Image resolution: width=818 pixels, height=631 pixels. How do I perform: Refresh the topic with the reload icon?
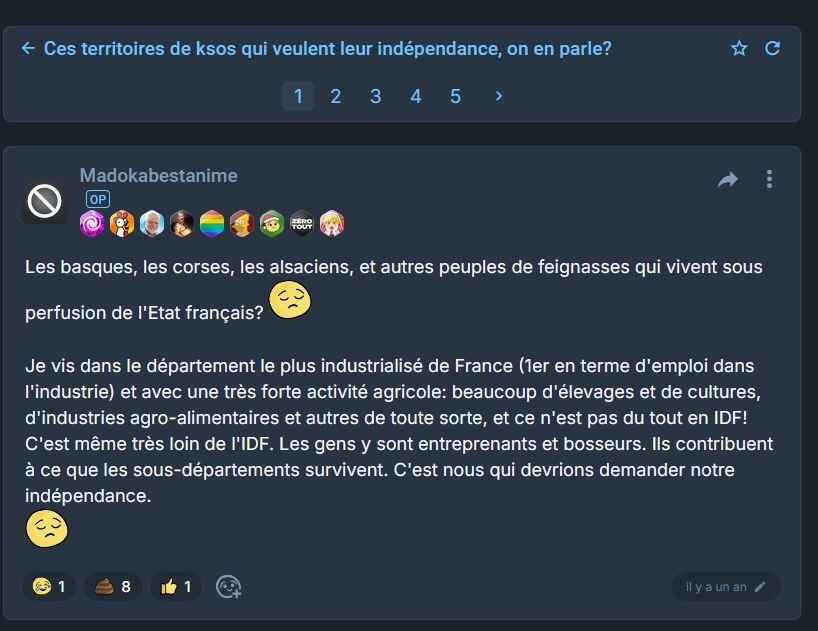(x=773, y=48)
